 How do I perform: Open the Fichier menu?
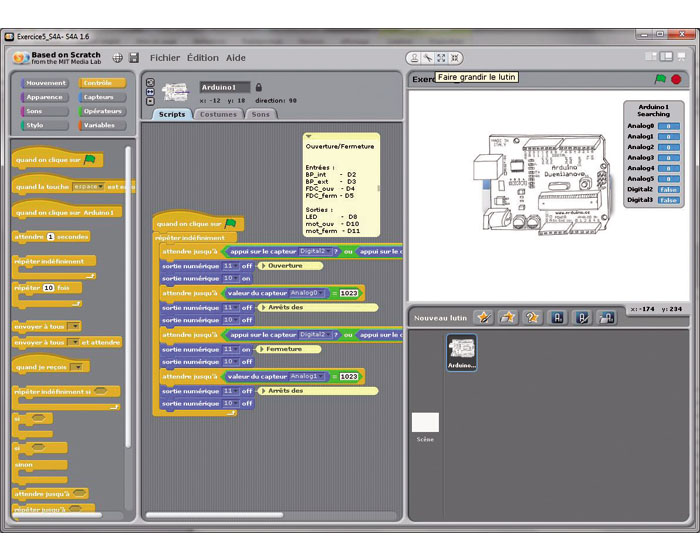pos(165,58)
